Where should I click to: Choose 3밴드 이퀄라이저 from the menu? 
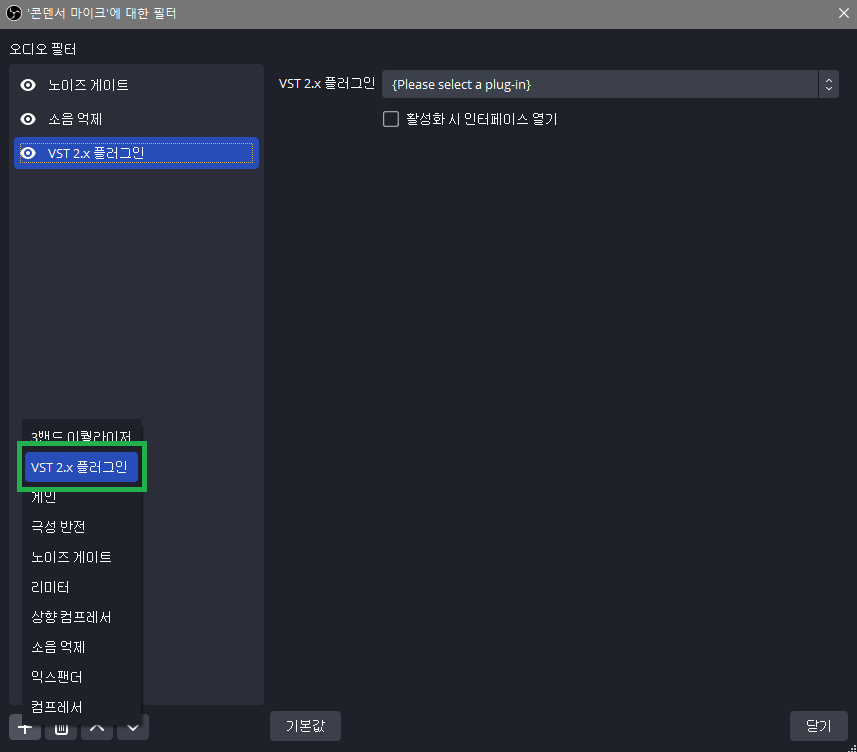(82, 436)
